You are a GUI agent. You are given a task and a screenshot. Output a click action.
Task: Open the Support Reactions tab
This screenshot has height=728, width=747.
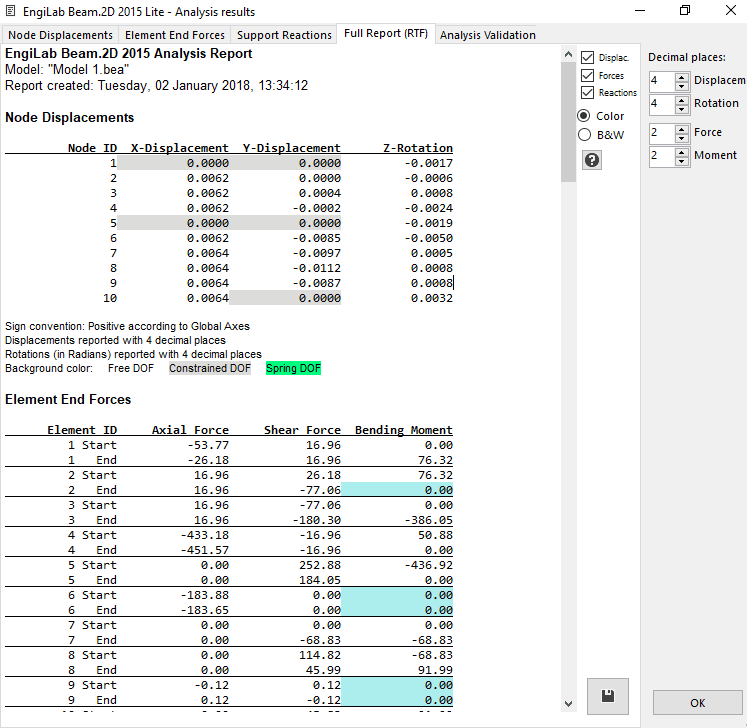coord(284,35)
